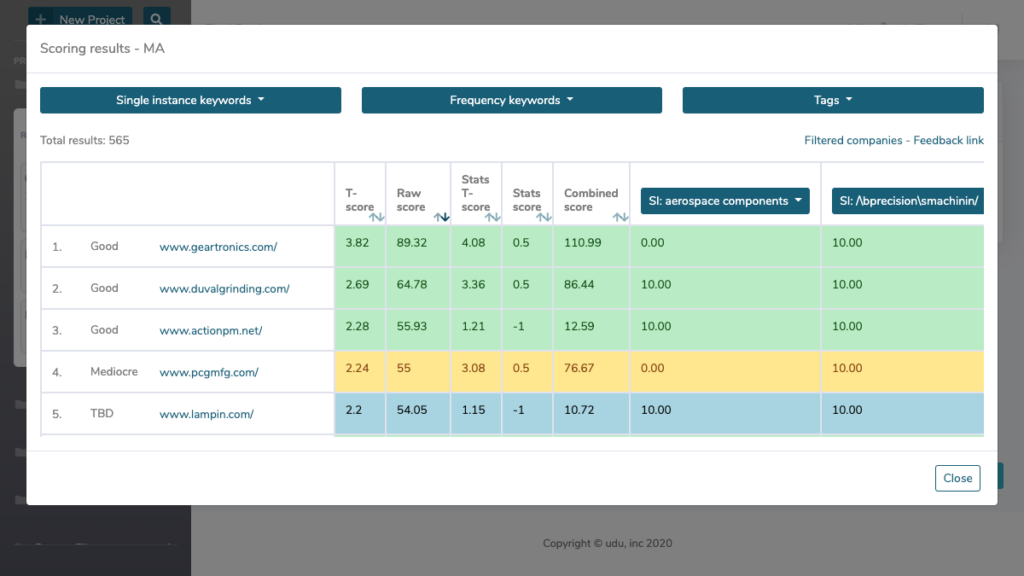Image resolution: width=1024 pixels, height=576 pixels.
Task: Select Stats T-score value 4.08
Action: click(473, 243)
